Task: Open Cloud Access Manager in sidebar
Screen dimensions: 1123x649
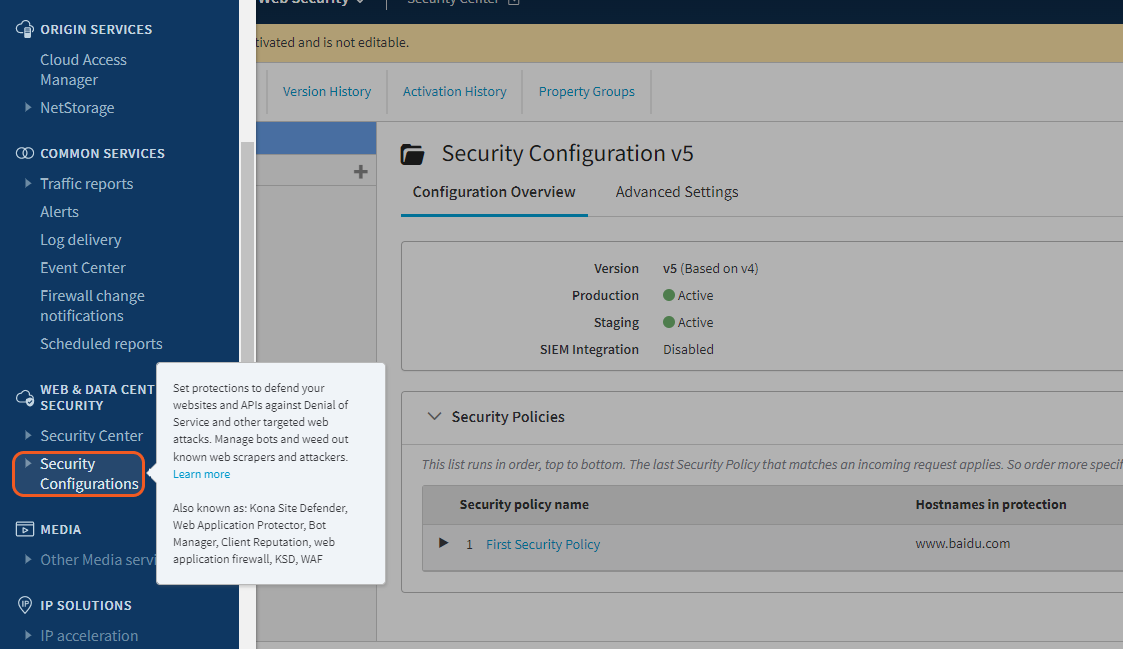Action: click(x=83, y=70)
